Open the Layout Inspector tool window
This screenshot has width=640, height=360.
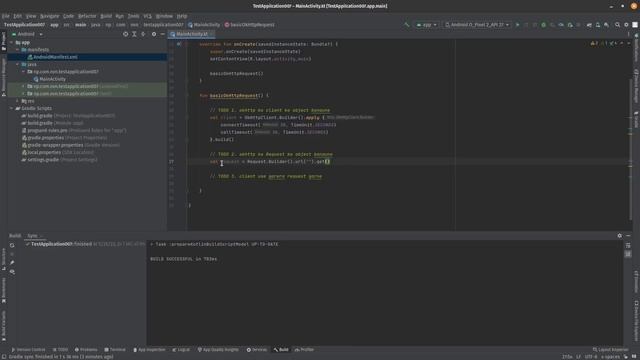point(611,350)
